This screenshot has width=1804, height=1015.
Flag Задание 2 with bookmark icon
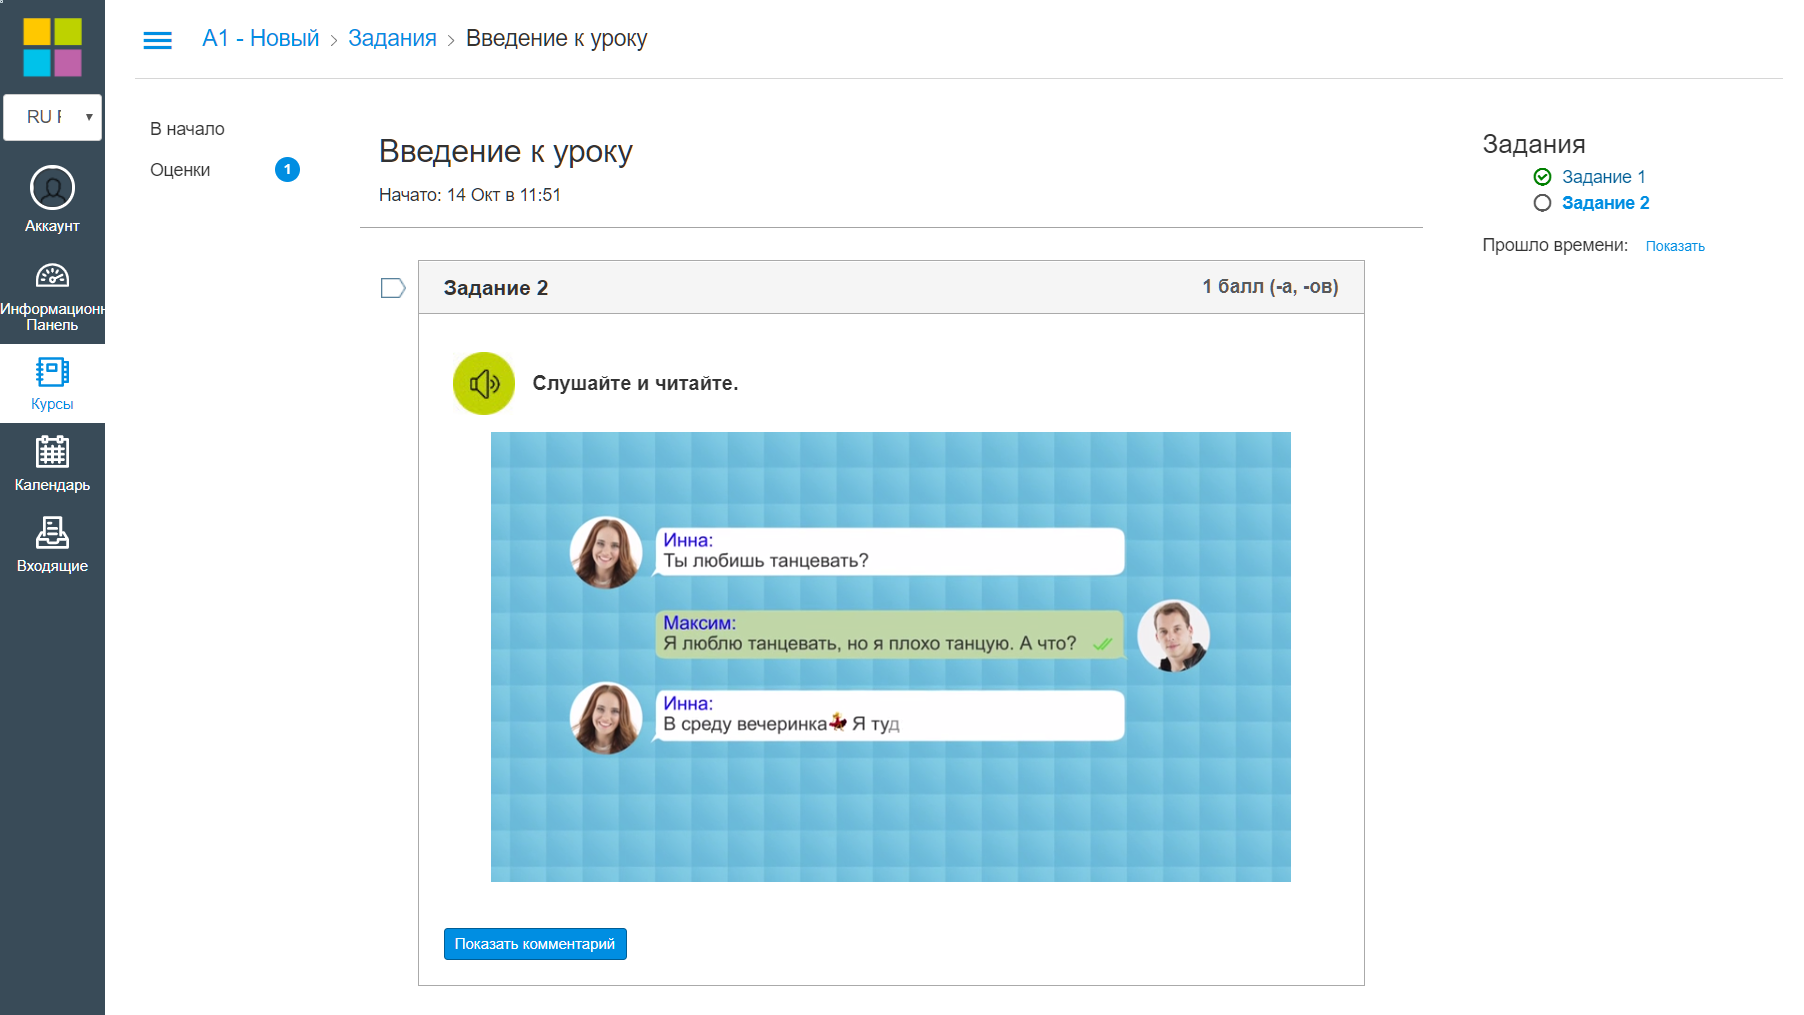(x=393, y=288)
